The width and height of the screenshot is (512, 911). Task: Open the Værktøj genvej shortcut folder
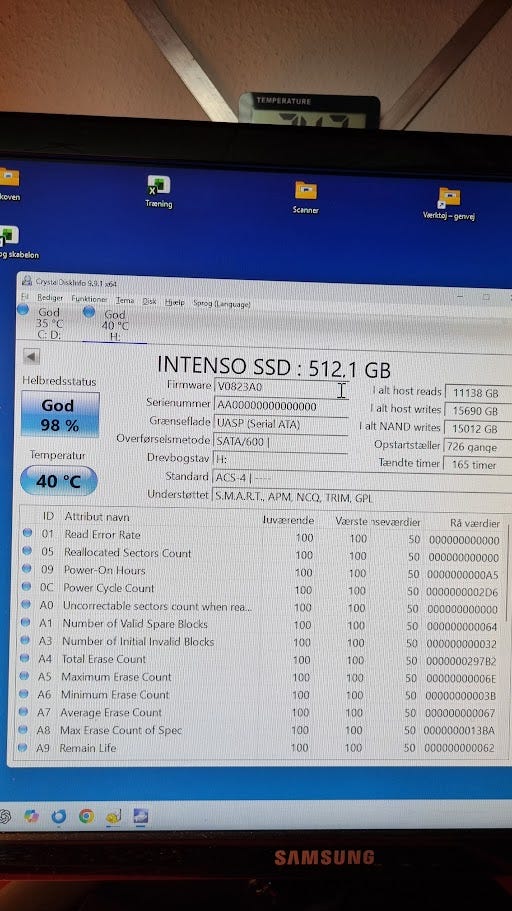pyautogui.click(x=449, y=203)
